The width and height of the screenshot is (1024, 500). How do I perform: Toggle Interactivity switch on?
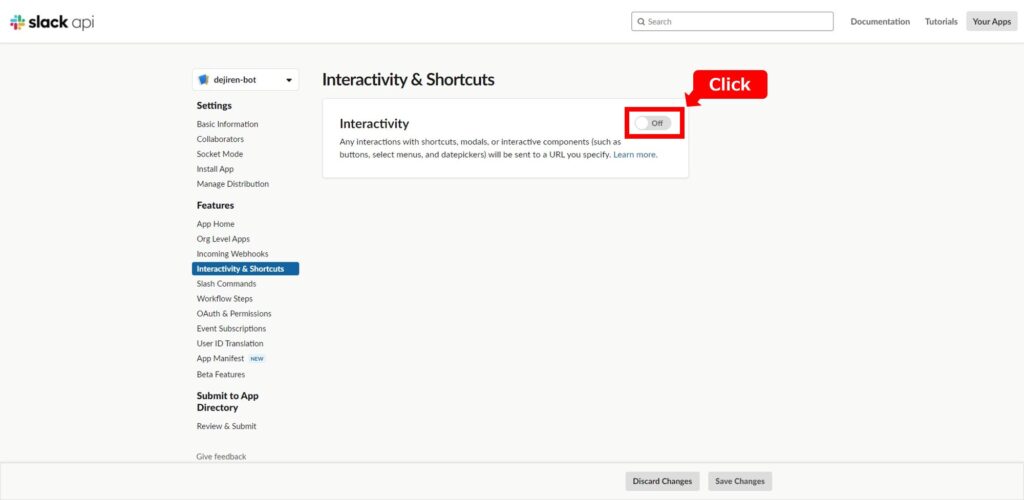(x=653, y=123)
